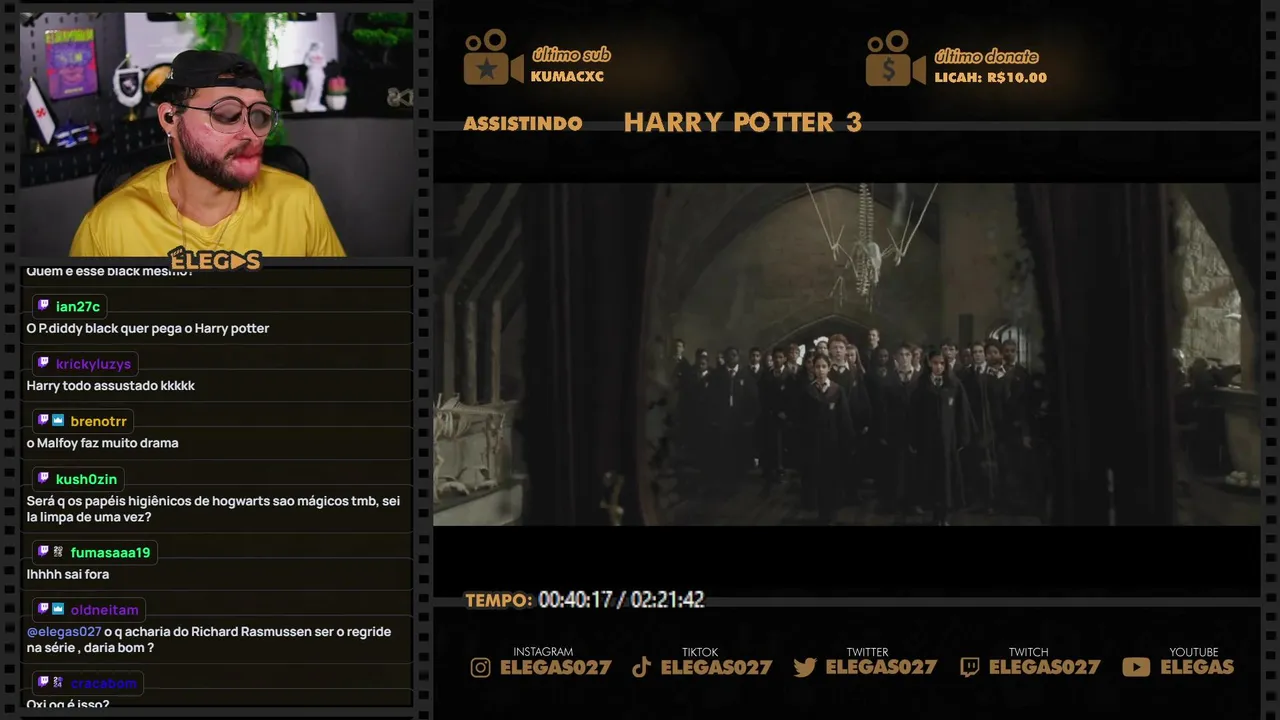Click kush0zin's message about papéis higiênicos de hogwarts
This screenshot has height=720, width=1280.
[213, 509]
